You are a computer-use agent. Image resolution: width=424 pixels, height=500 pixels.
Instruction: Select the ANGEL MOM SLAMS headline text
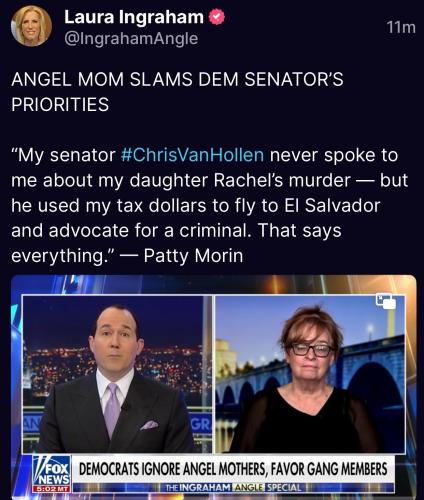[177, 92]
